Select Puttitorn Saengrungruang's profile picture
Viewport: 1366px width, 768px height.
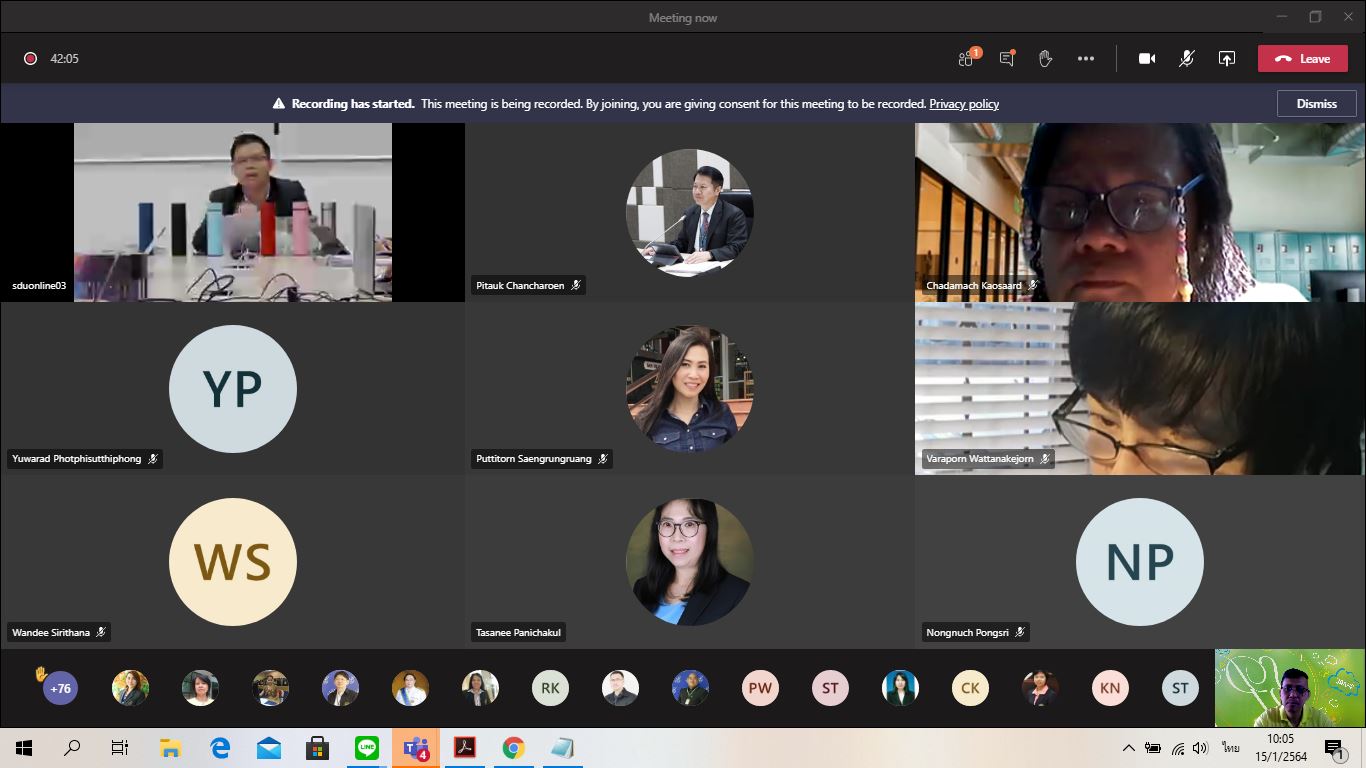tap(689, 388)
